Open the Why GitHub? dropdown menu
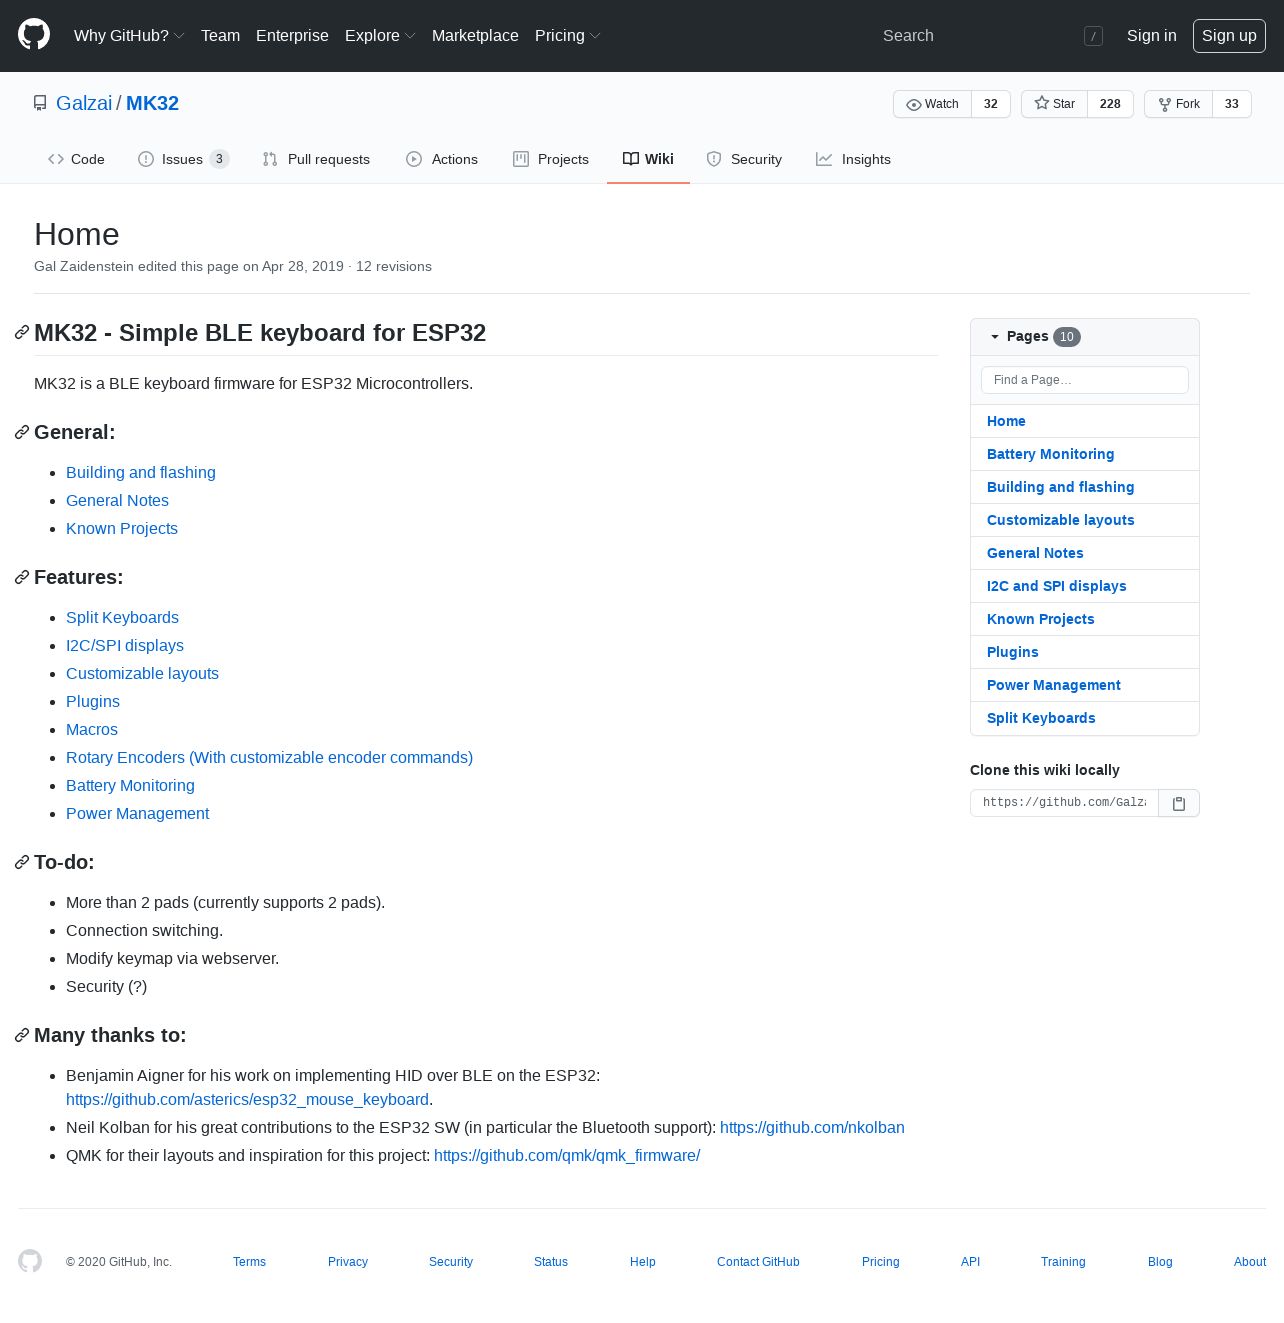The image size is (1284, 1323). [x=129, y=35]
